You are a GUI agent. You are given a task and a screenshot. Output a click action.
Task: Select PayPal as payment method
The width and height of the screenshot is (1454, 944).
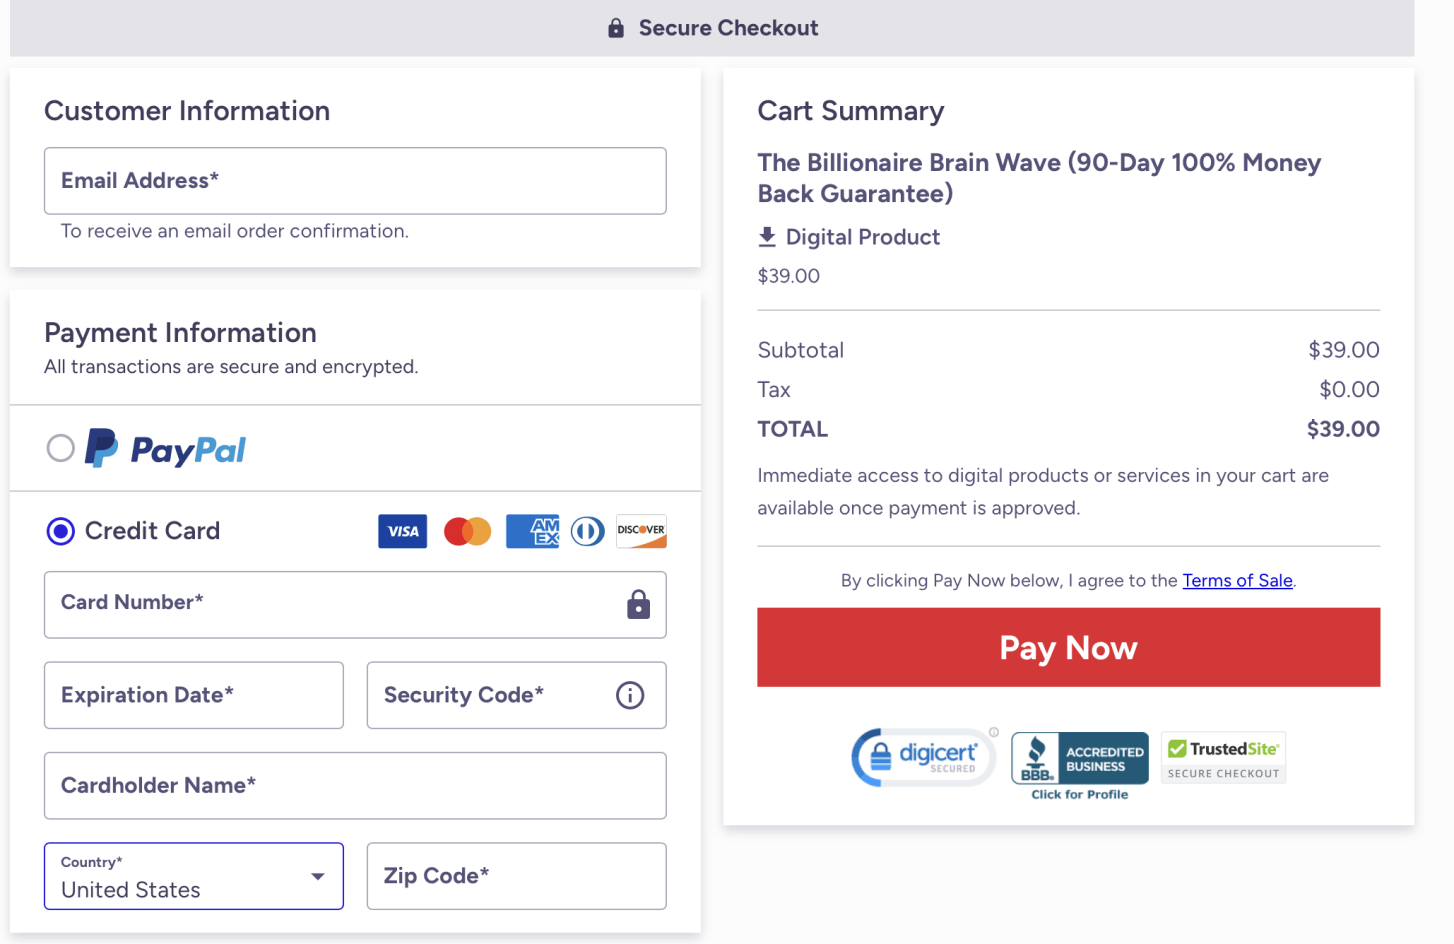click(60, 448)
